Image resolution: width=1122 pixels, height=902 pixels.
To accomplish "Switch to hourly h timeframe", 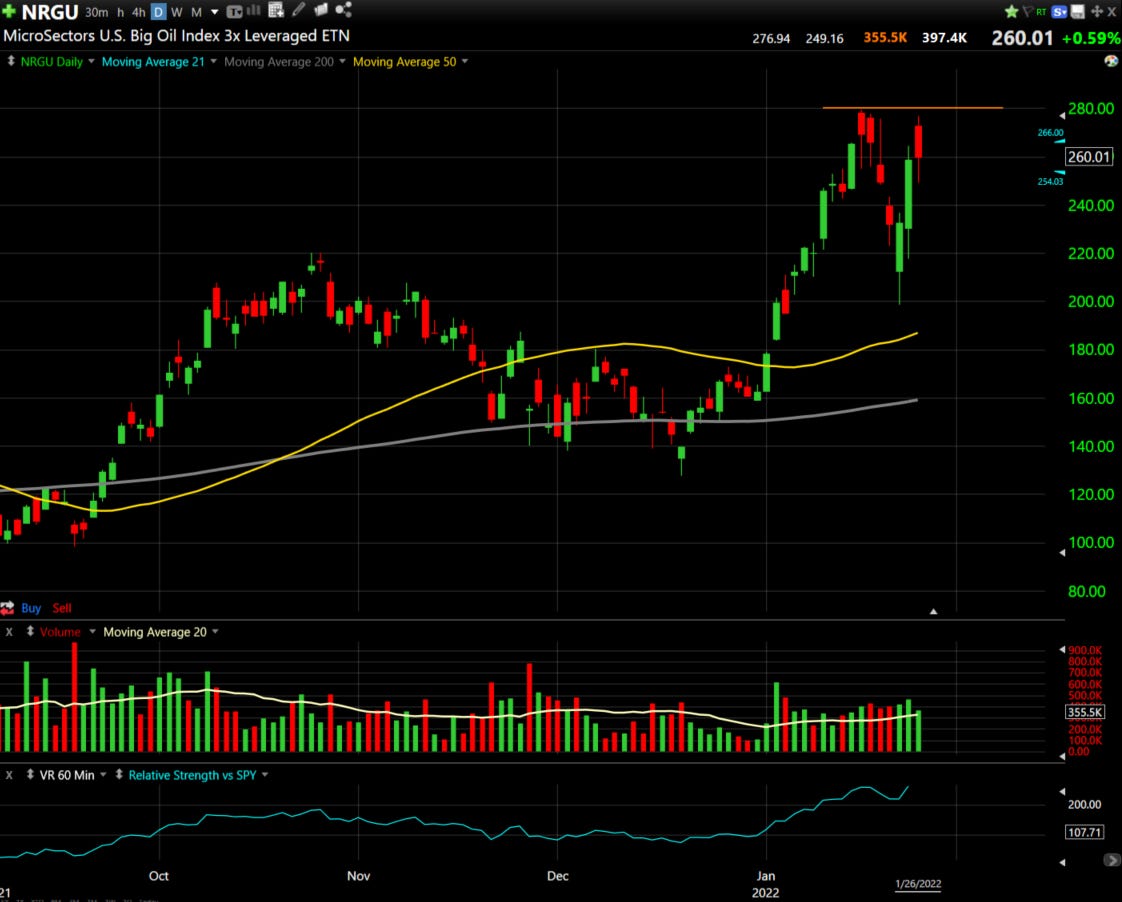I will pyautogui.click(x=120, y=12).
